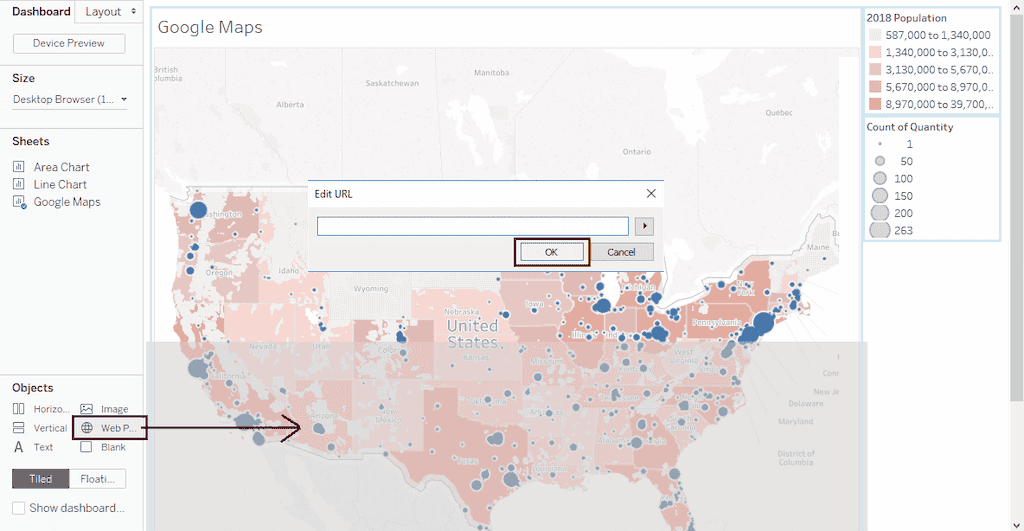Click the 8,970,000 to 39,700,000 population swatch
Viewport: 1024px width, 531px height.
pyautogui.click(x=874, y=104)
